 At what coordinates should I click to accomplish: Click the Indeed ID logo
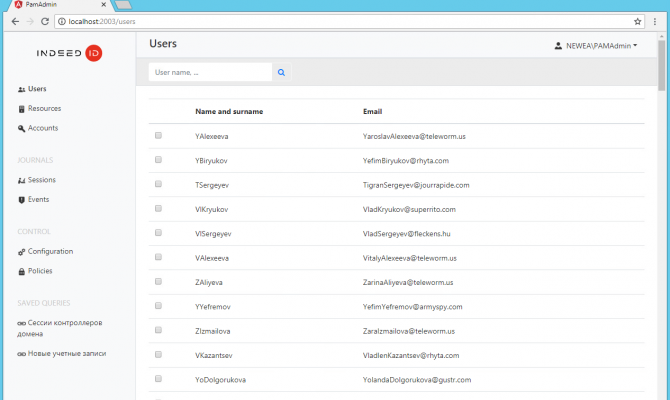pos(69,53)
